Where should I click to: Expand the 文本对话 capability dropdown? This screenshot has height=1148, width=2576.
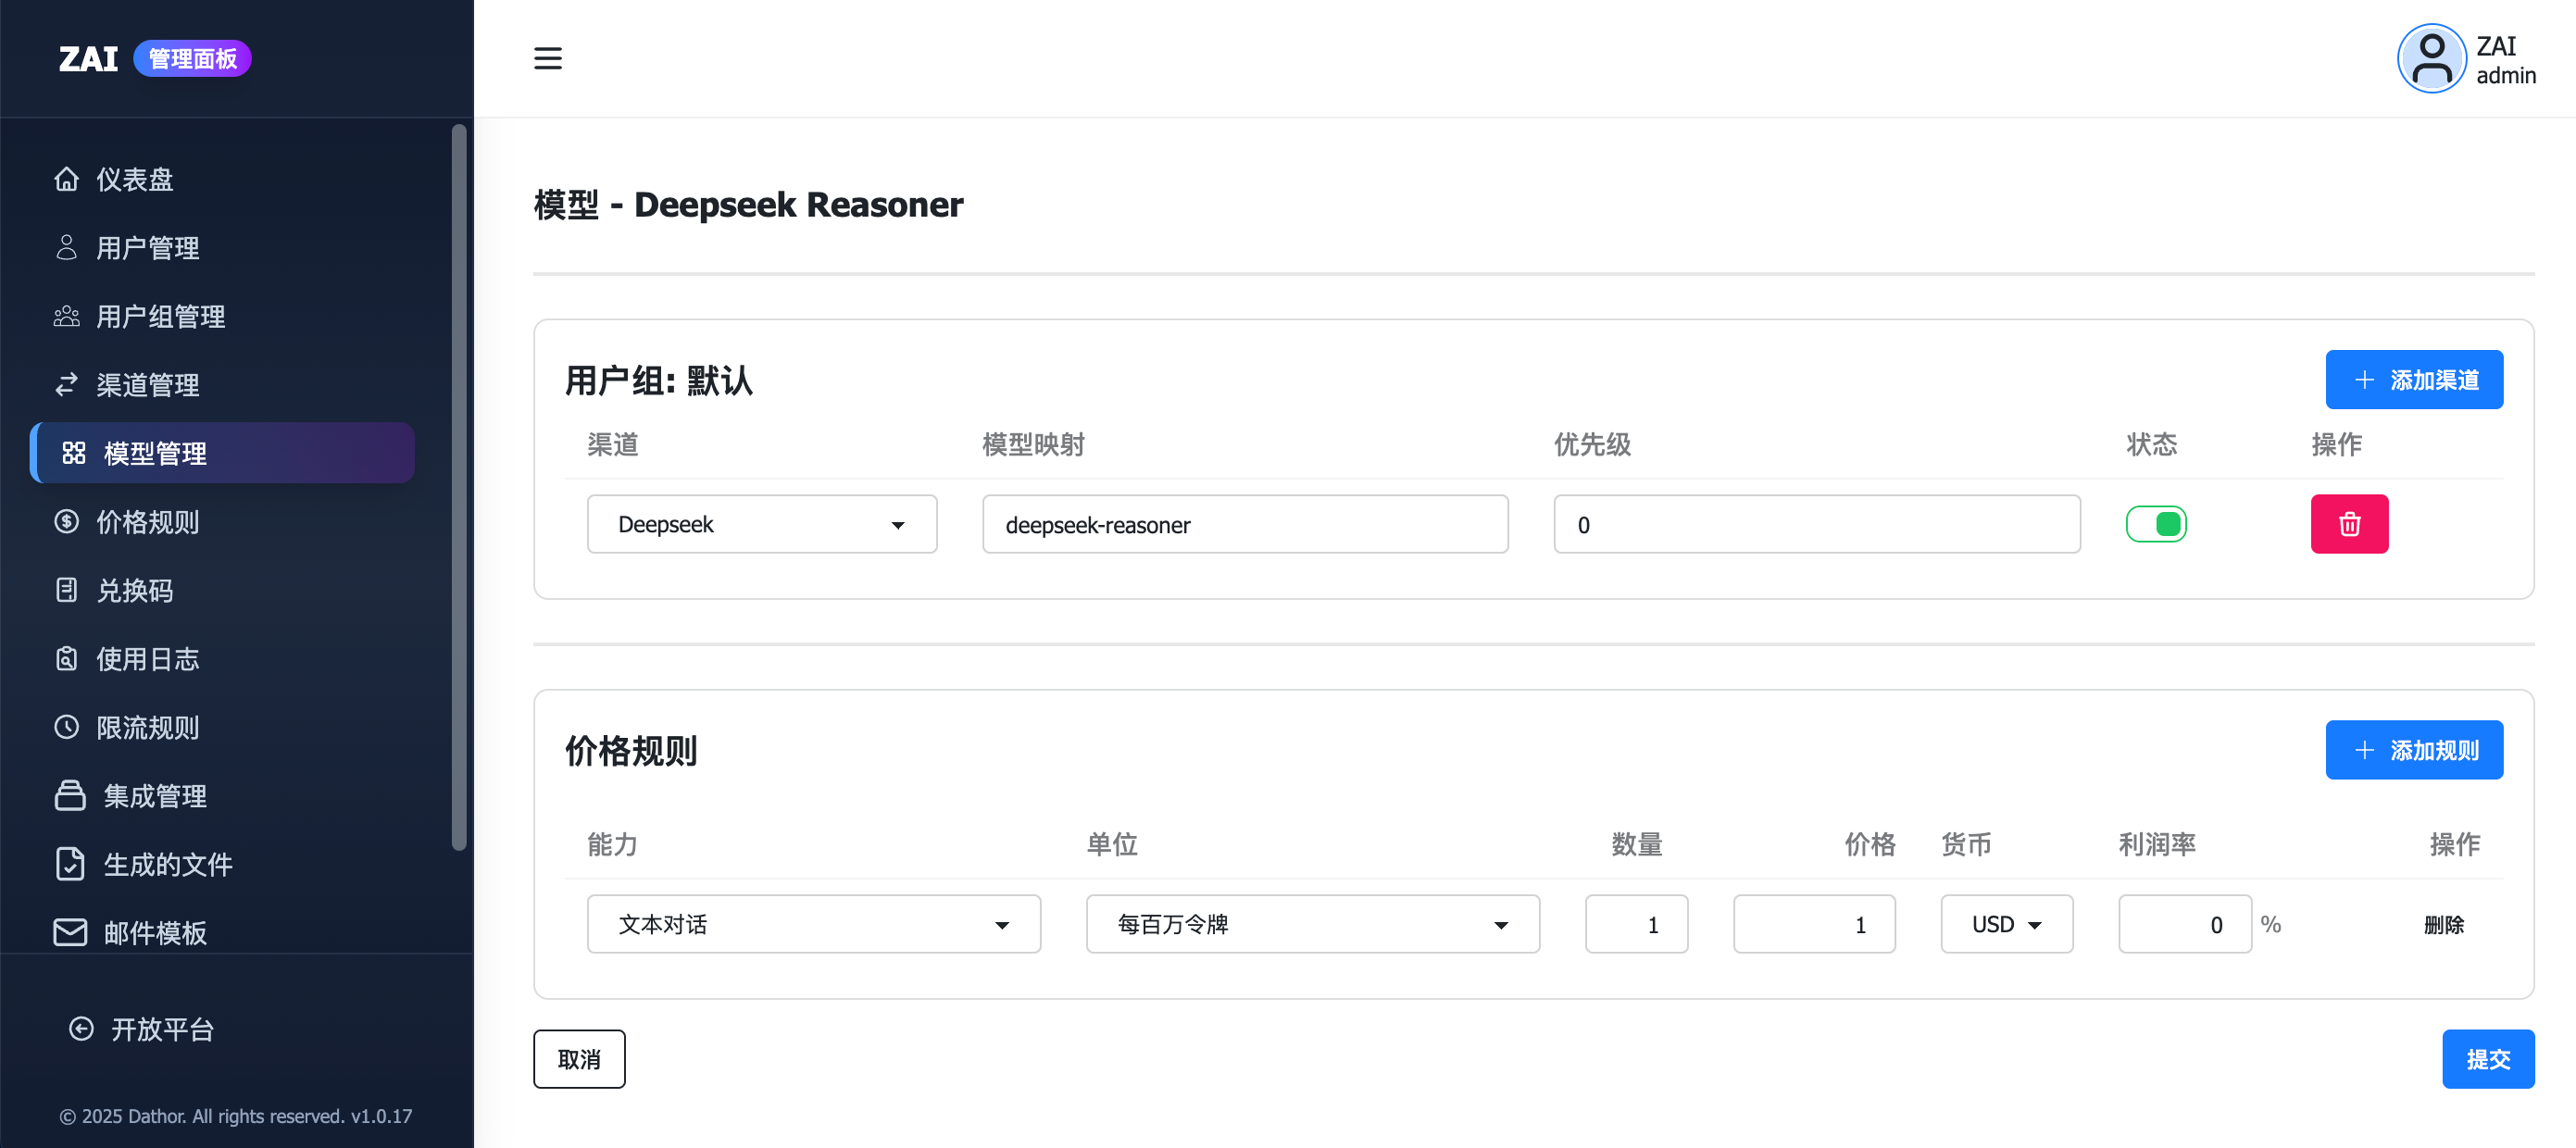813,924
